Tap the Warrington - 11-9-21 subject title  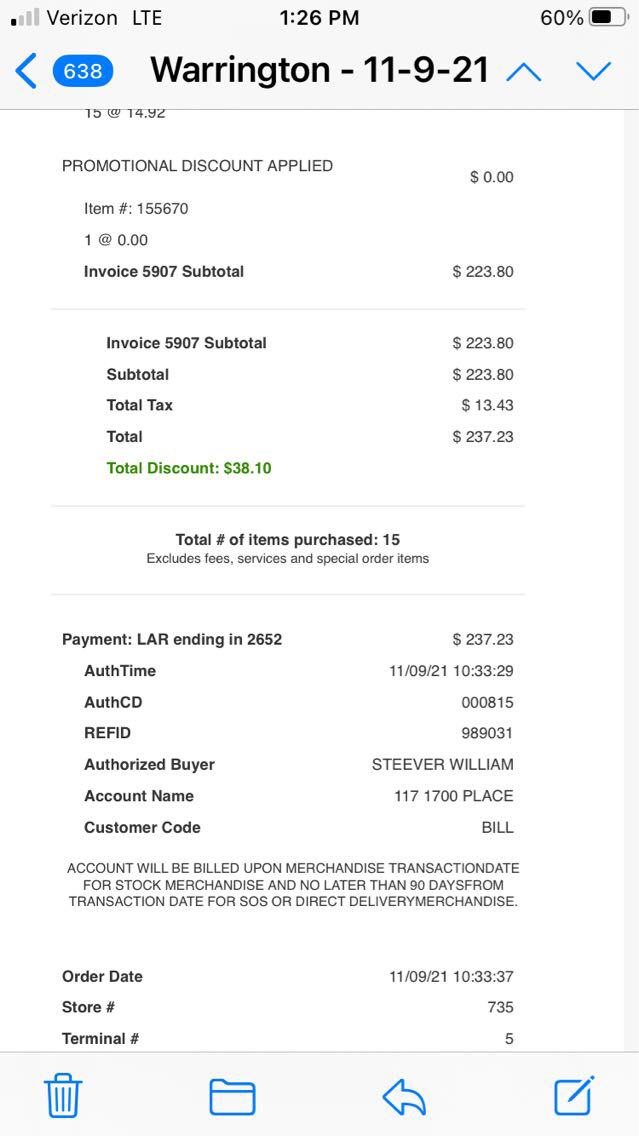click(320, 70)
